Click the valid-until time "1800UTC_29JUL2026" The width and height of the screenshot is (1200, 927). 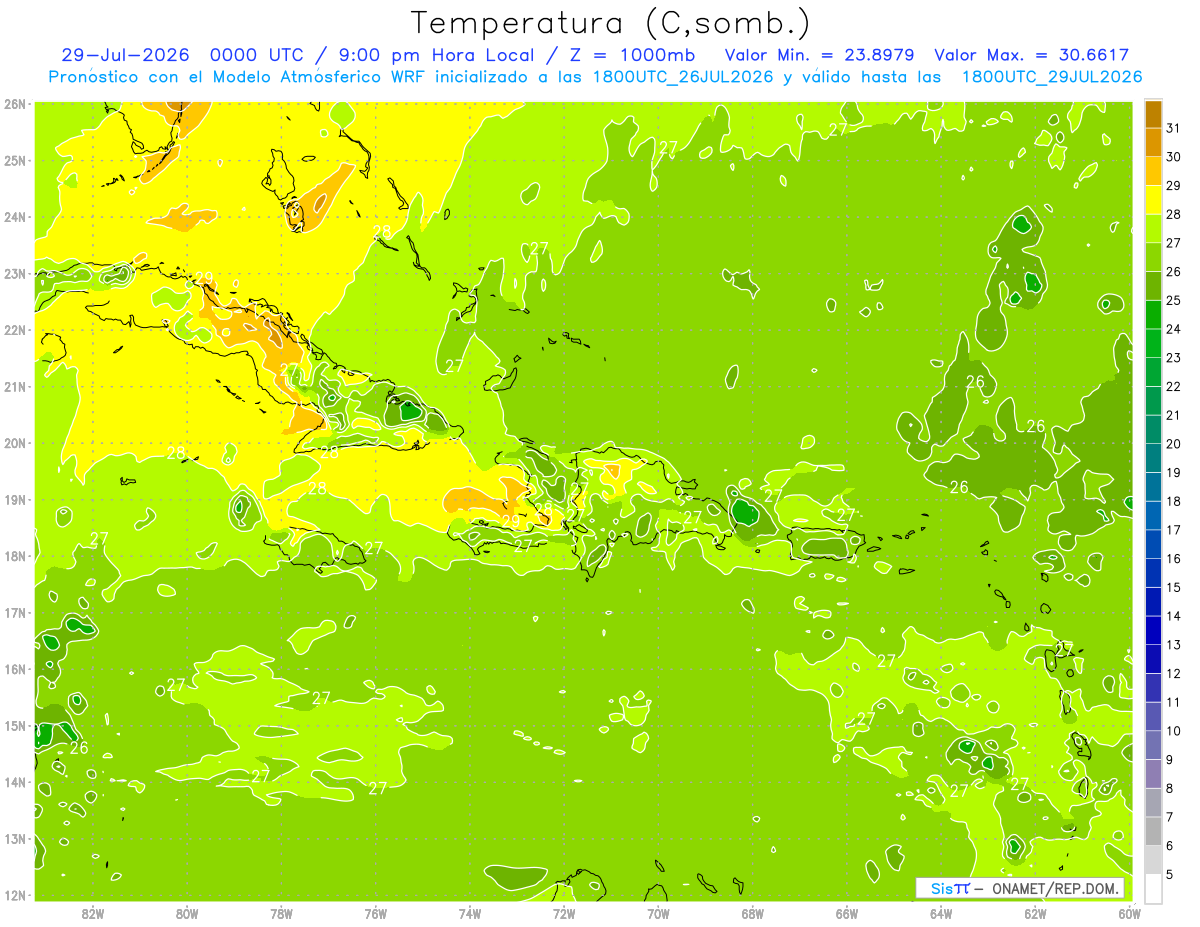[x=1052, y=77]
